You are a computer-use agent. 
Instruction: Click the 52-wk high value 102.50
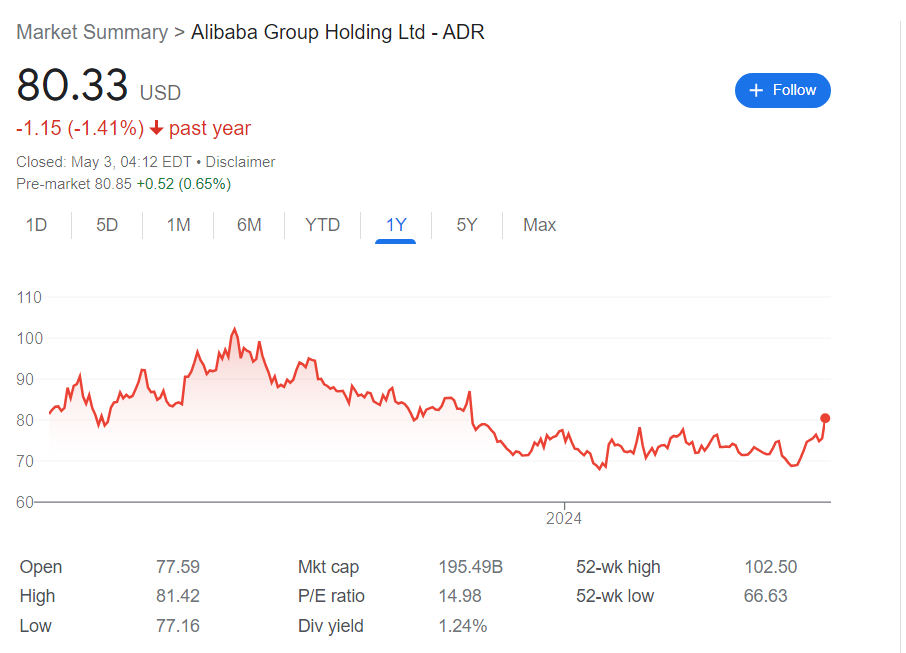[x=770, y=567]
